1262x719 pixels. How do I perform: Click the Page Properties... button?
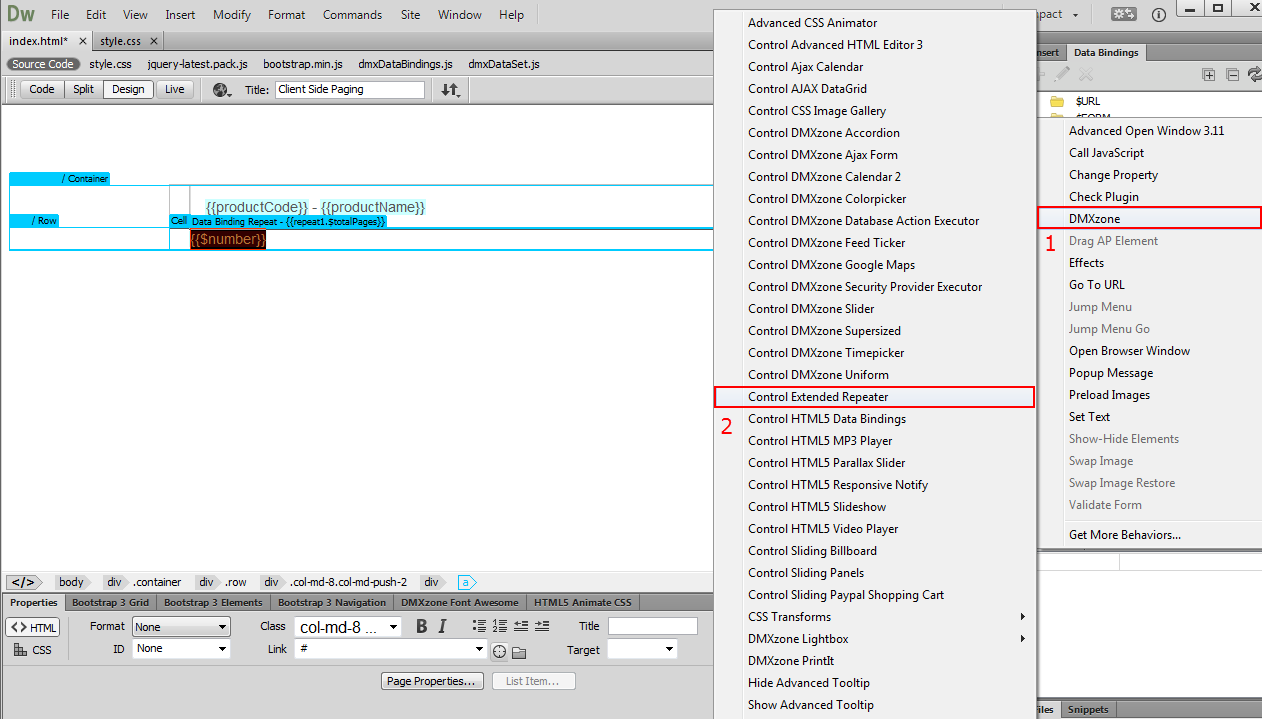(x=433, y=681)
